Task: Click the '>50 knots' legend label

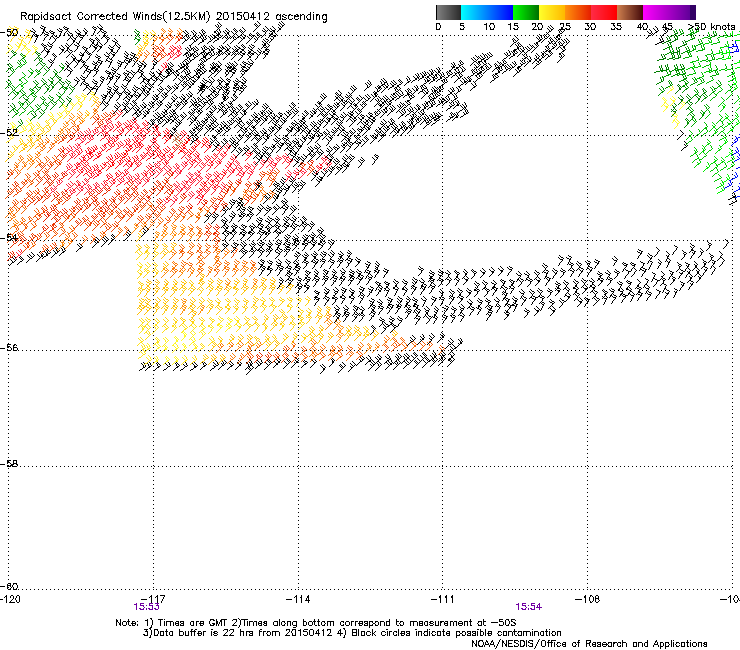Action: (712, 27)
